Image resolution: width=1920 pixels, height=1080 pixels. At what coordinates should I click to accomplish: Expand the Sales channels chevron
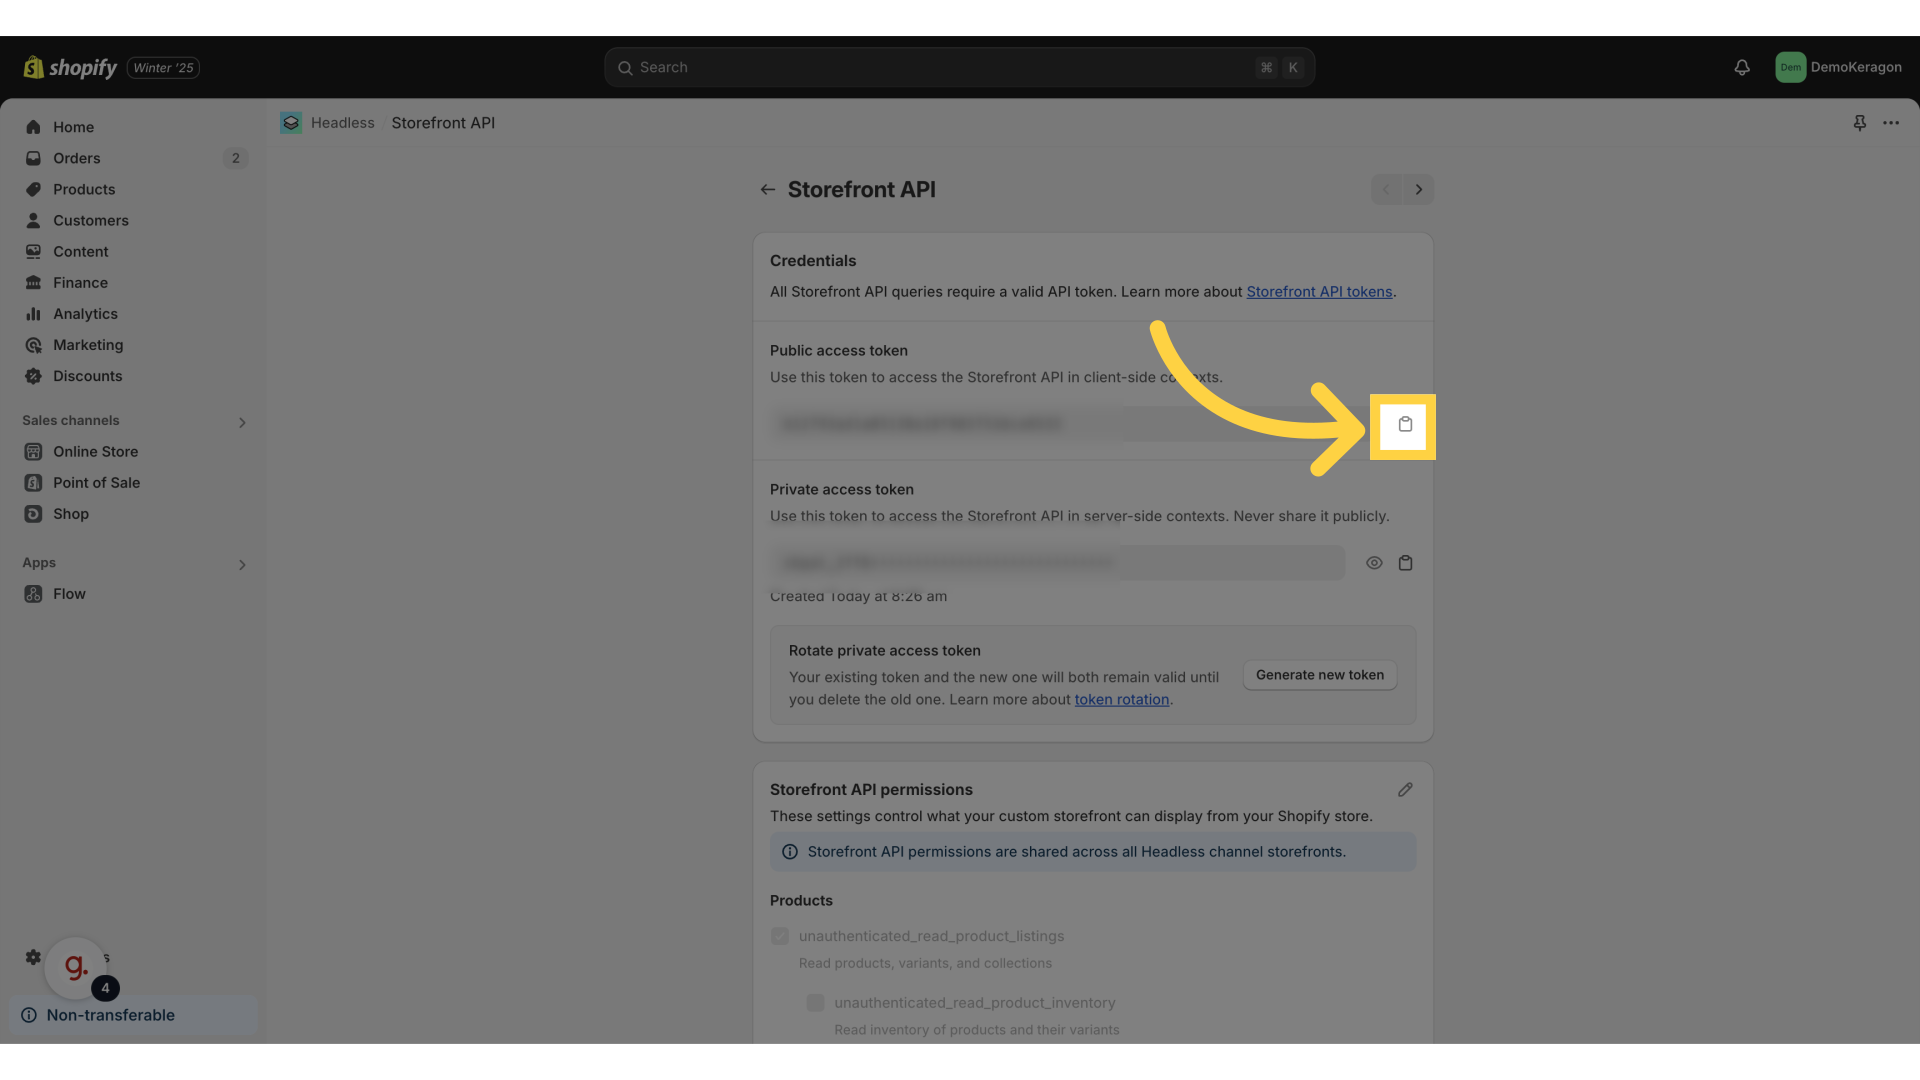click(242, 422)
